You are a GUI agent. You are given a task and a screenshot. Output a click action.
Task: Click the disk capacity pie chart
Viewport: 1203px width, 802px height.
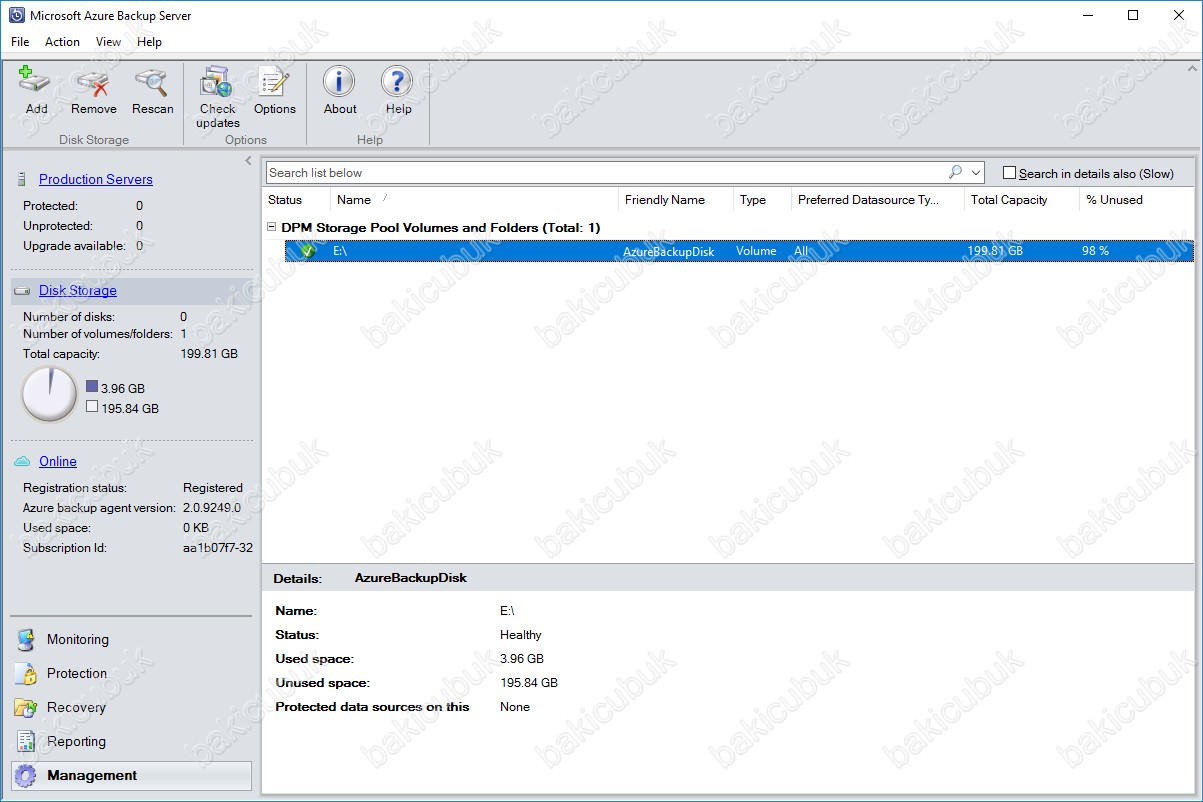(x=49, y=394)
